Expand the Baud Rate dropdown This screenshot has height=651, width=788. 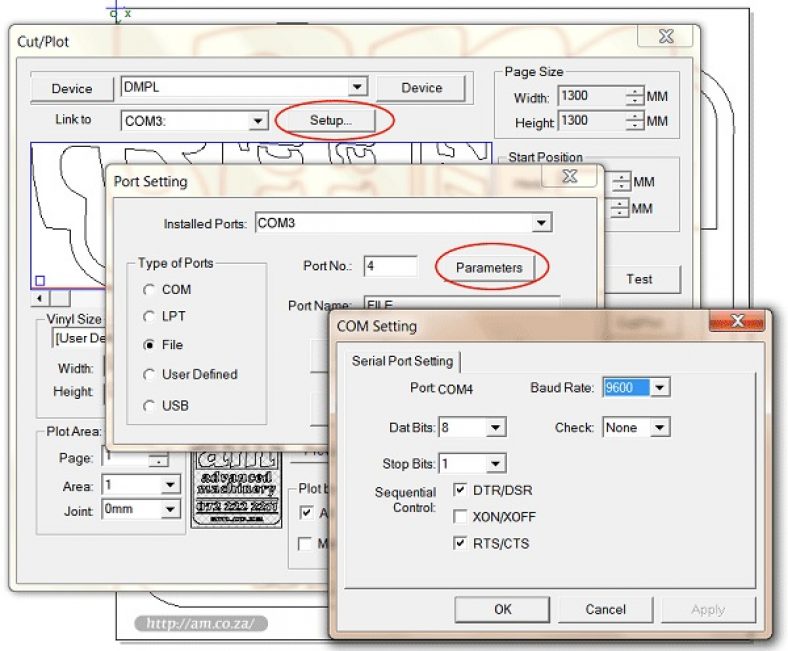point(660,388)
